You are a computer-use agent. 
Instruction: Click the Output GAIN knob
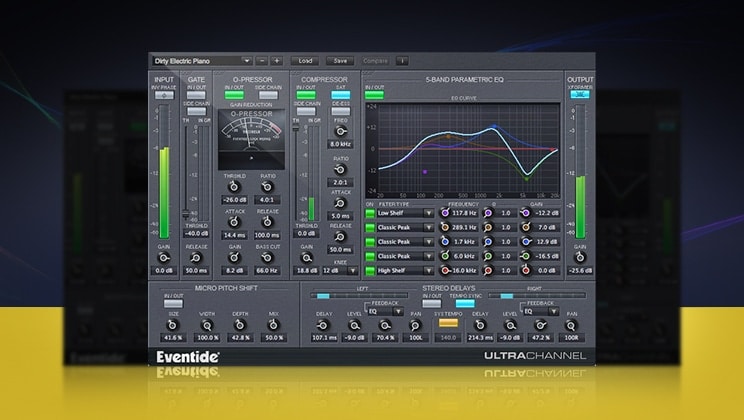click(580, 258)
